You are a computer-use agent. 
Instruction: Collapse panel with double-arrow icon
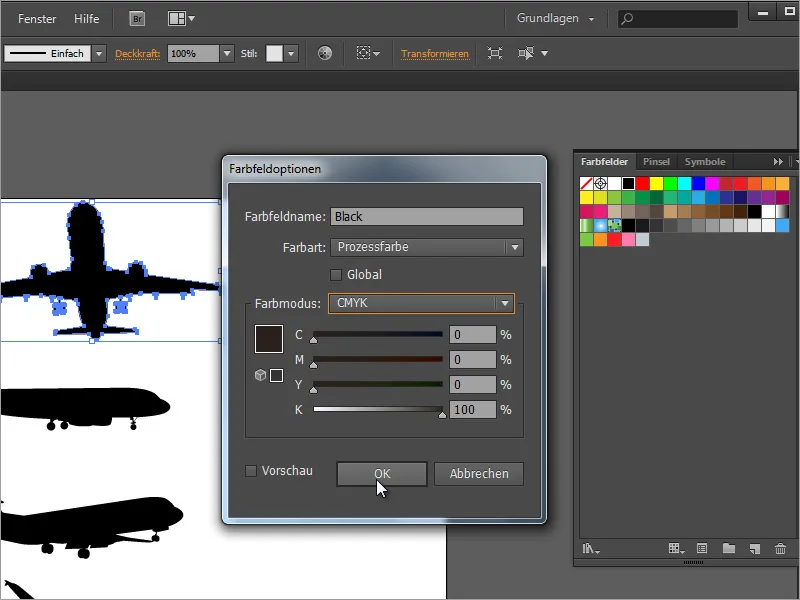[778, 161]
